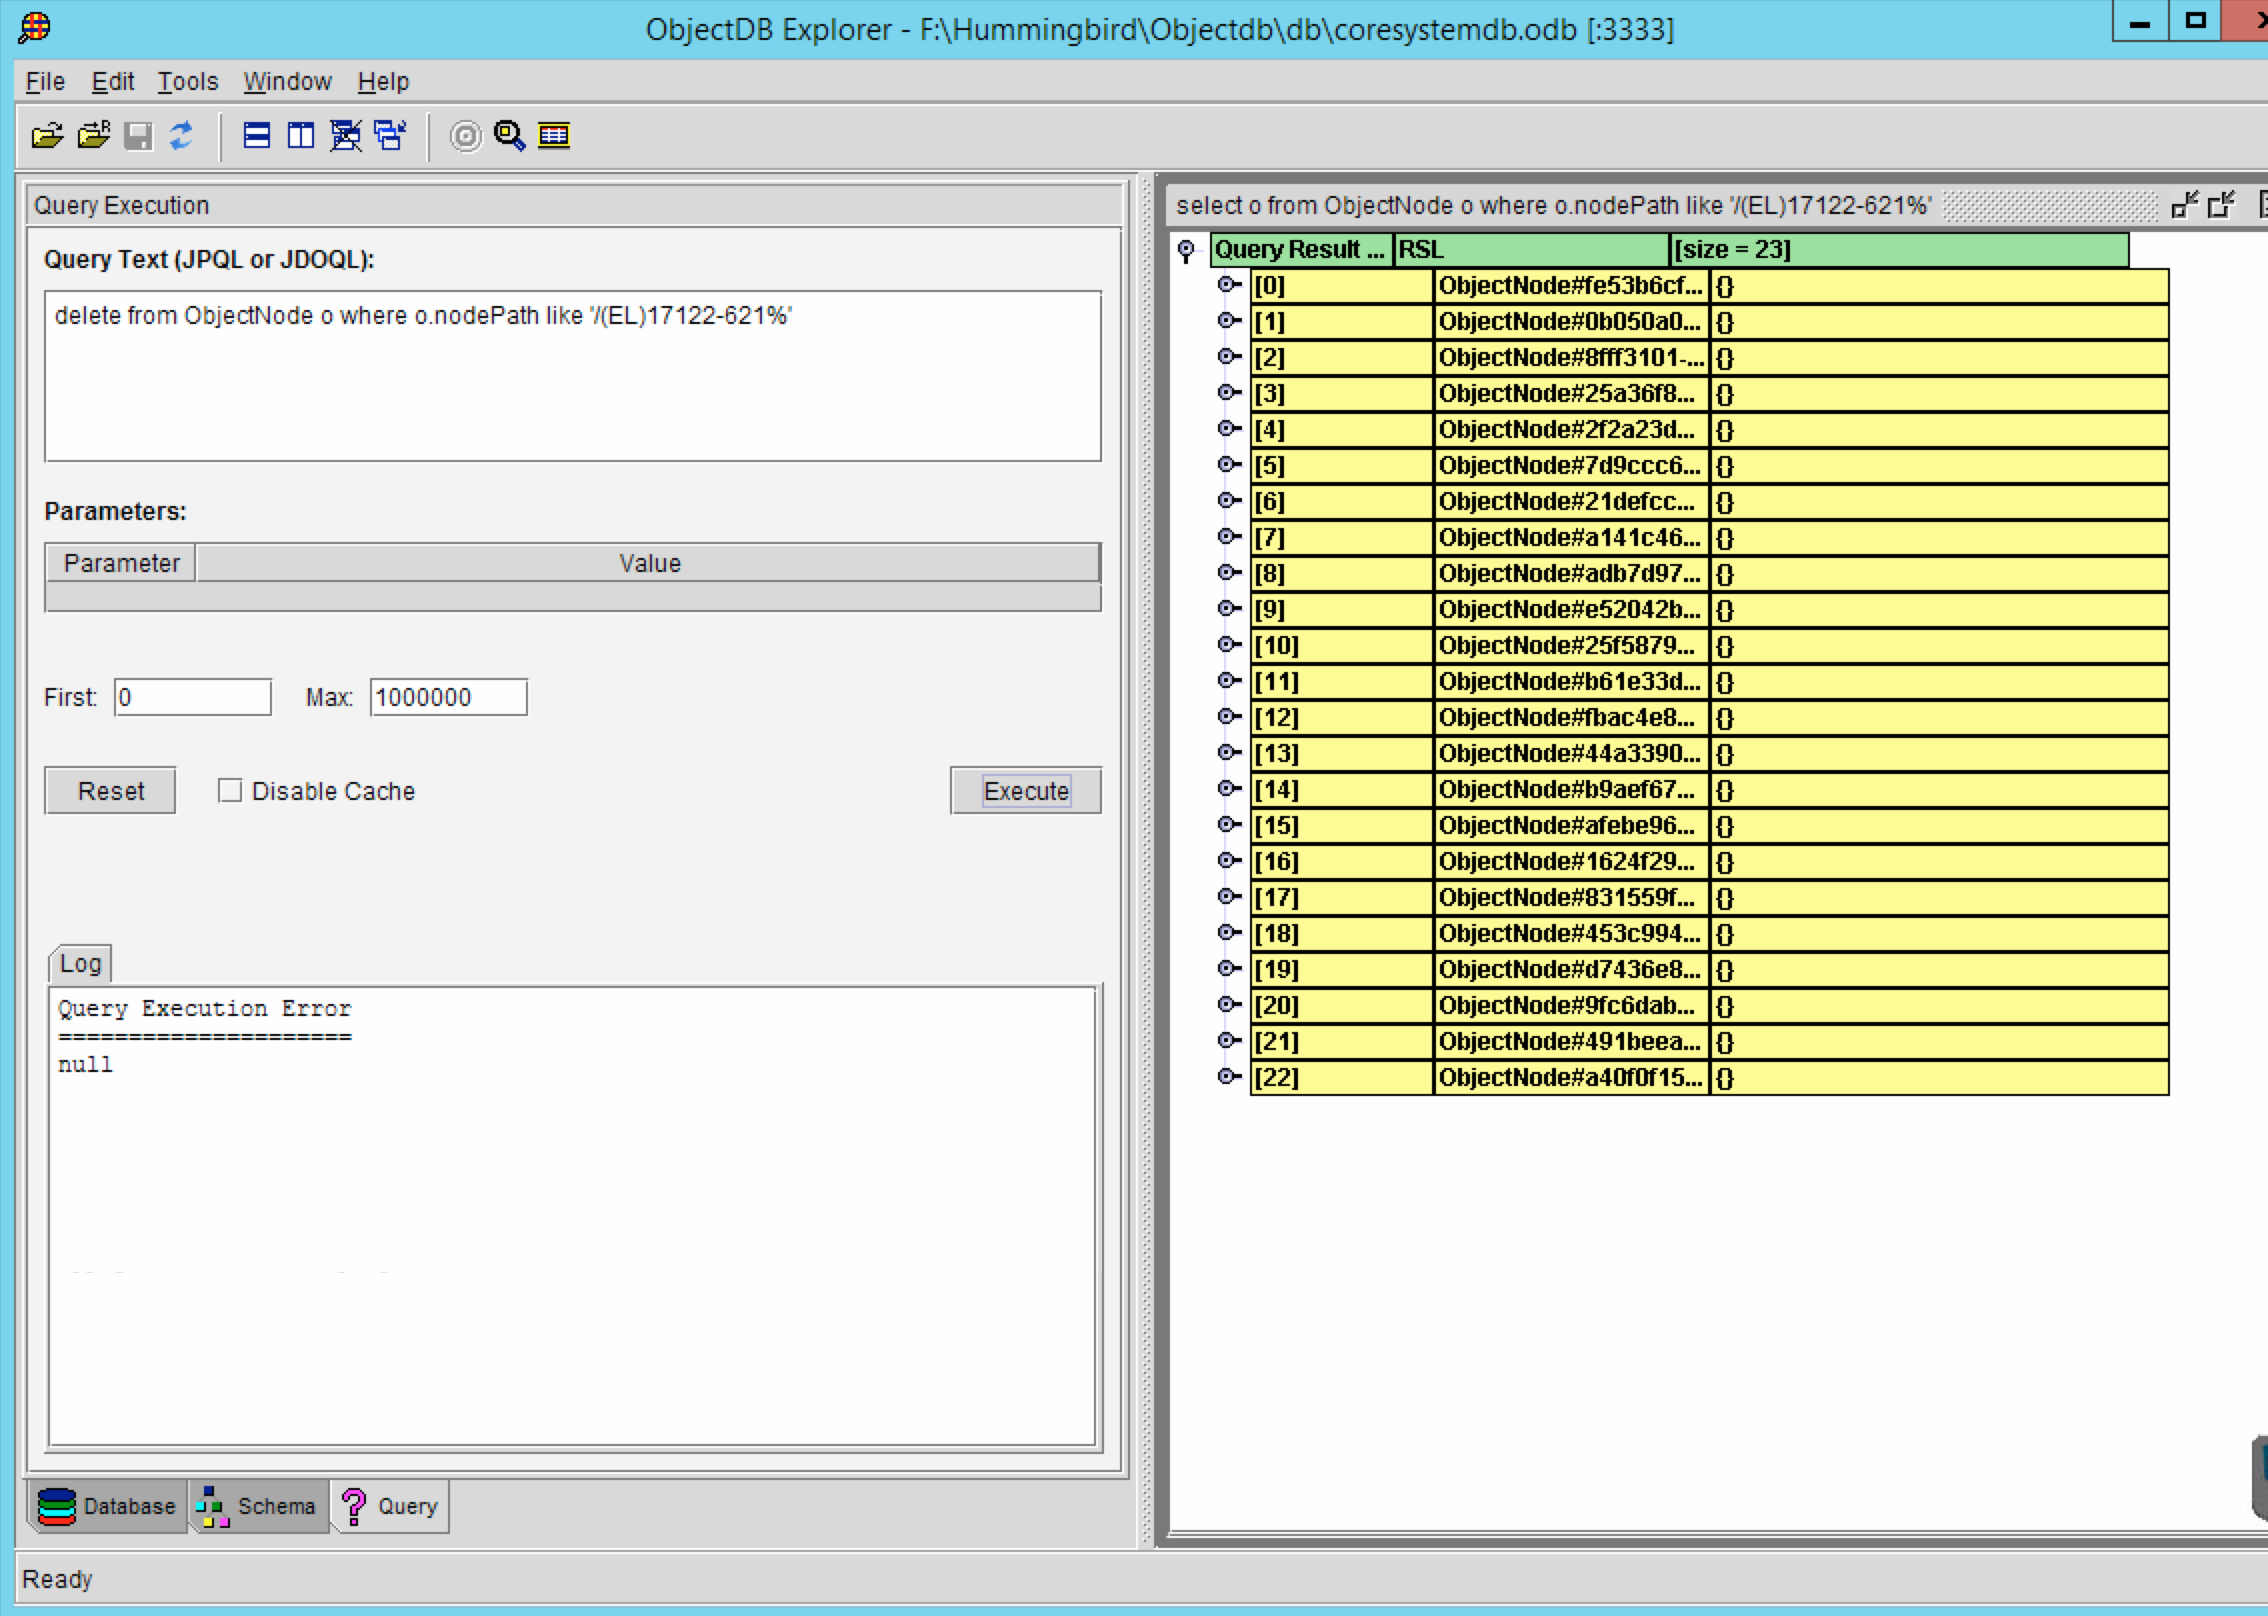Switch to the Database tab
The image size is (2268, 1616).
click(x=107, y=1506)
